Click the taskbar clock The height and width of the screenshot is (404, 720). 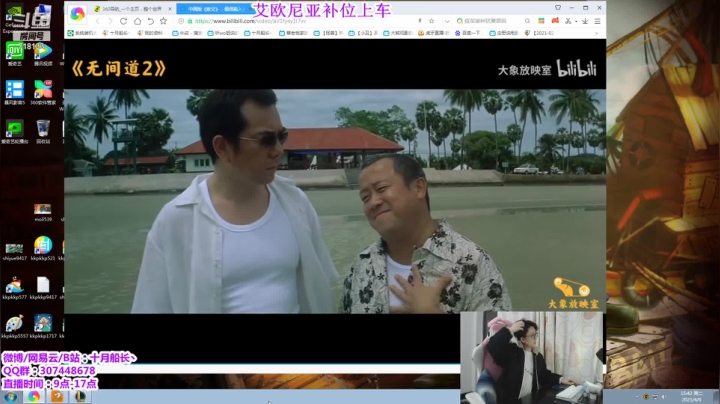pos(691,397)
